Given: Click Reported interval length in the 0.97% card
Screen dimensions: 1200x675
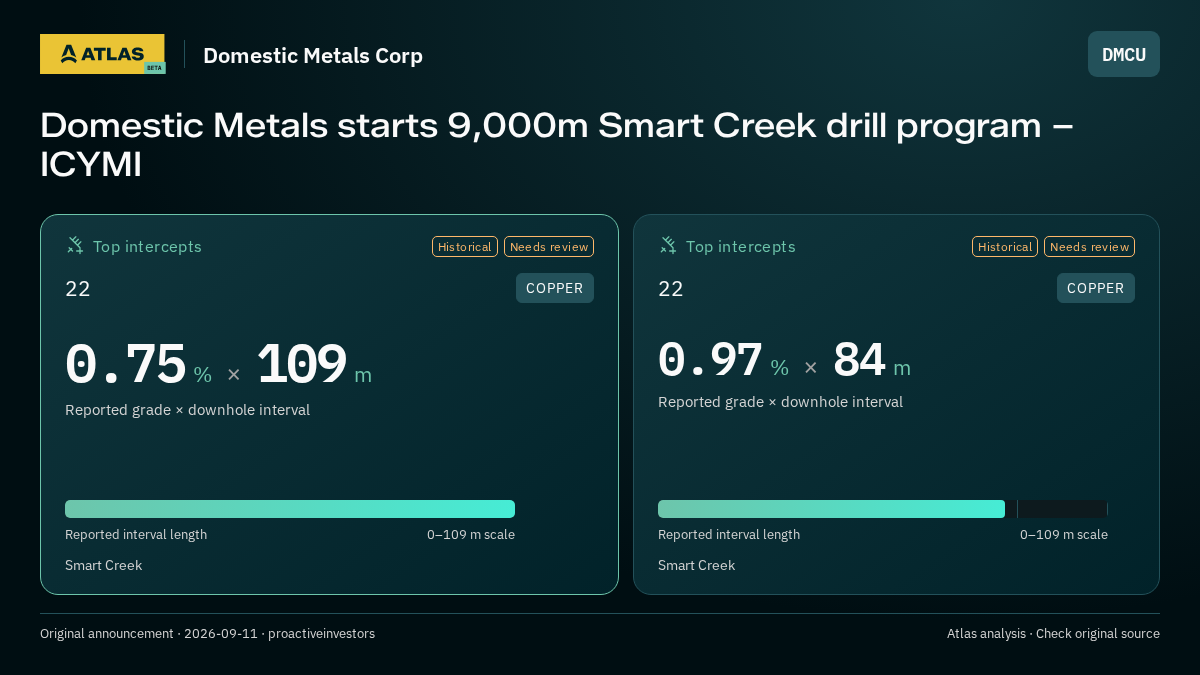Looking at the screenshot, I should click(x=729, y=535).
